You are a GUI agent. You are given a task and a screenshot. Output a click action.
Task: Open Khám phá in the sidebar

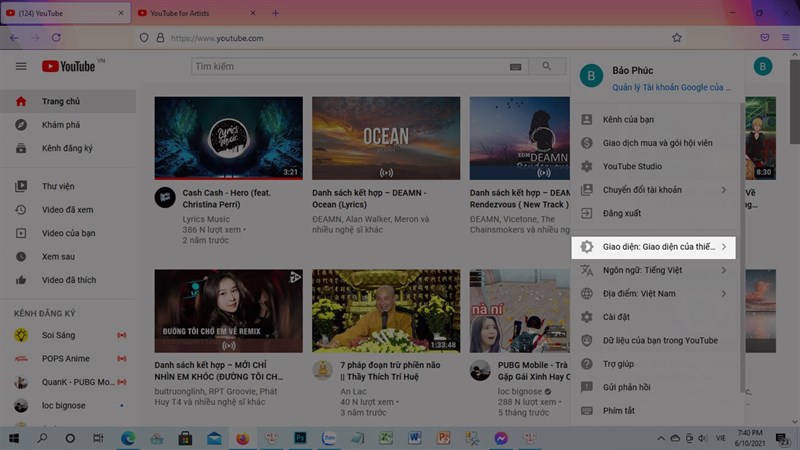point(60,125)
